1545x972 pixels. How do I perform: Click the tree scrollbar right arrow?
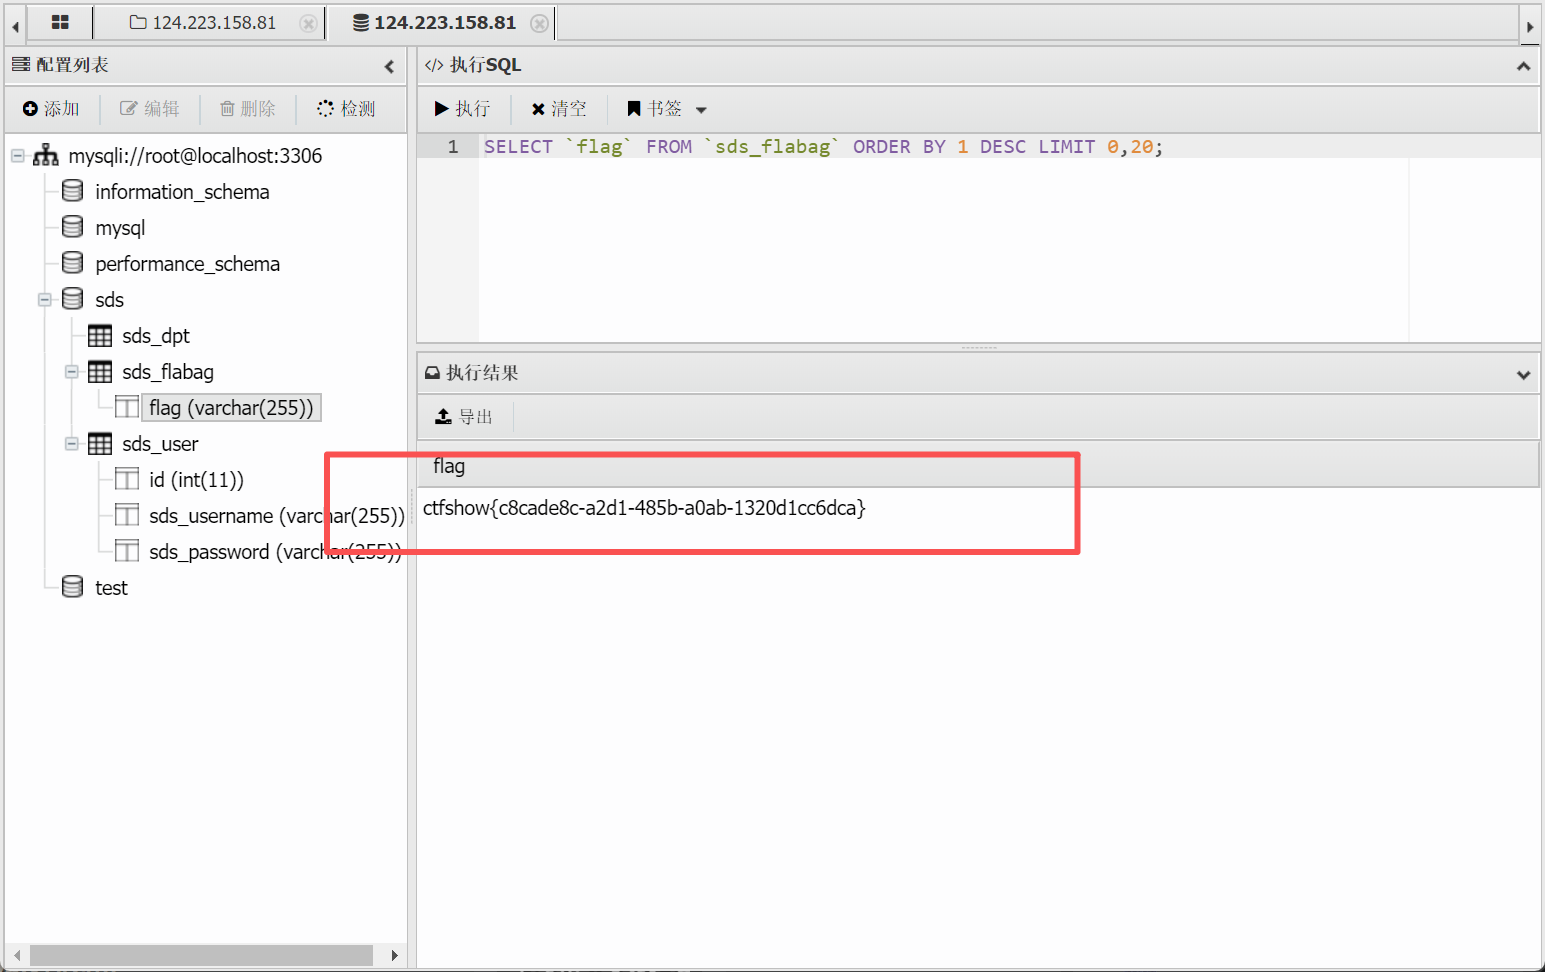[x=394, y=955]
